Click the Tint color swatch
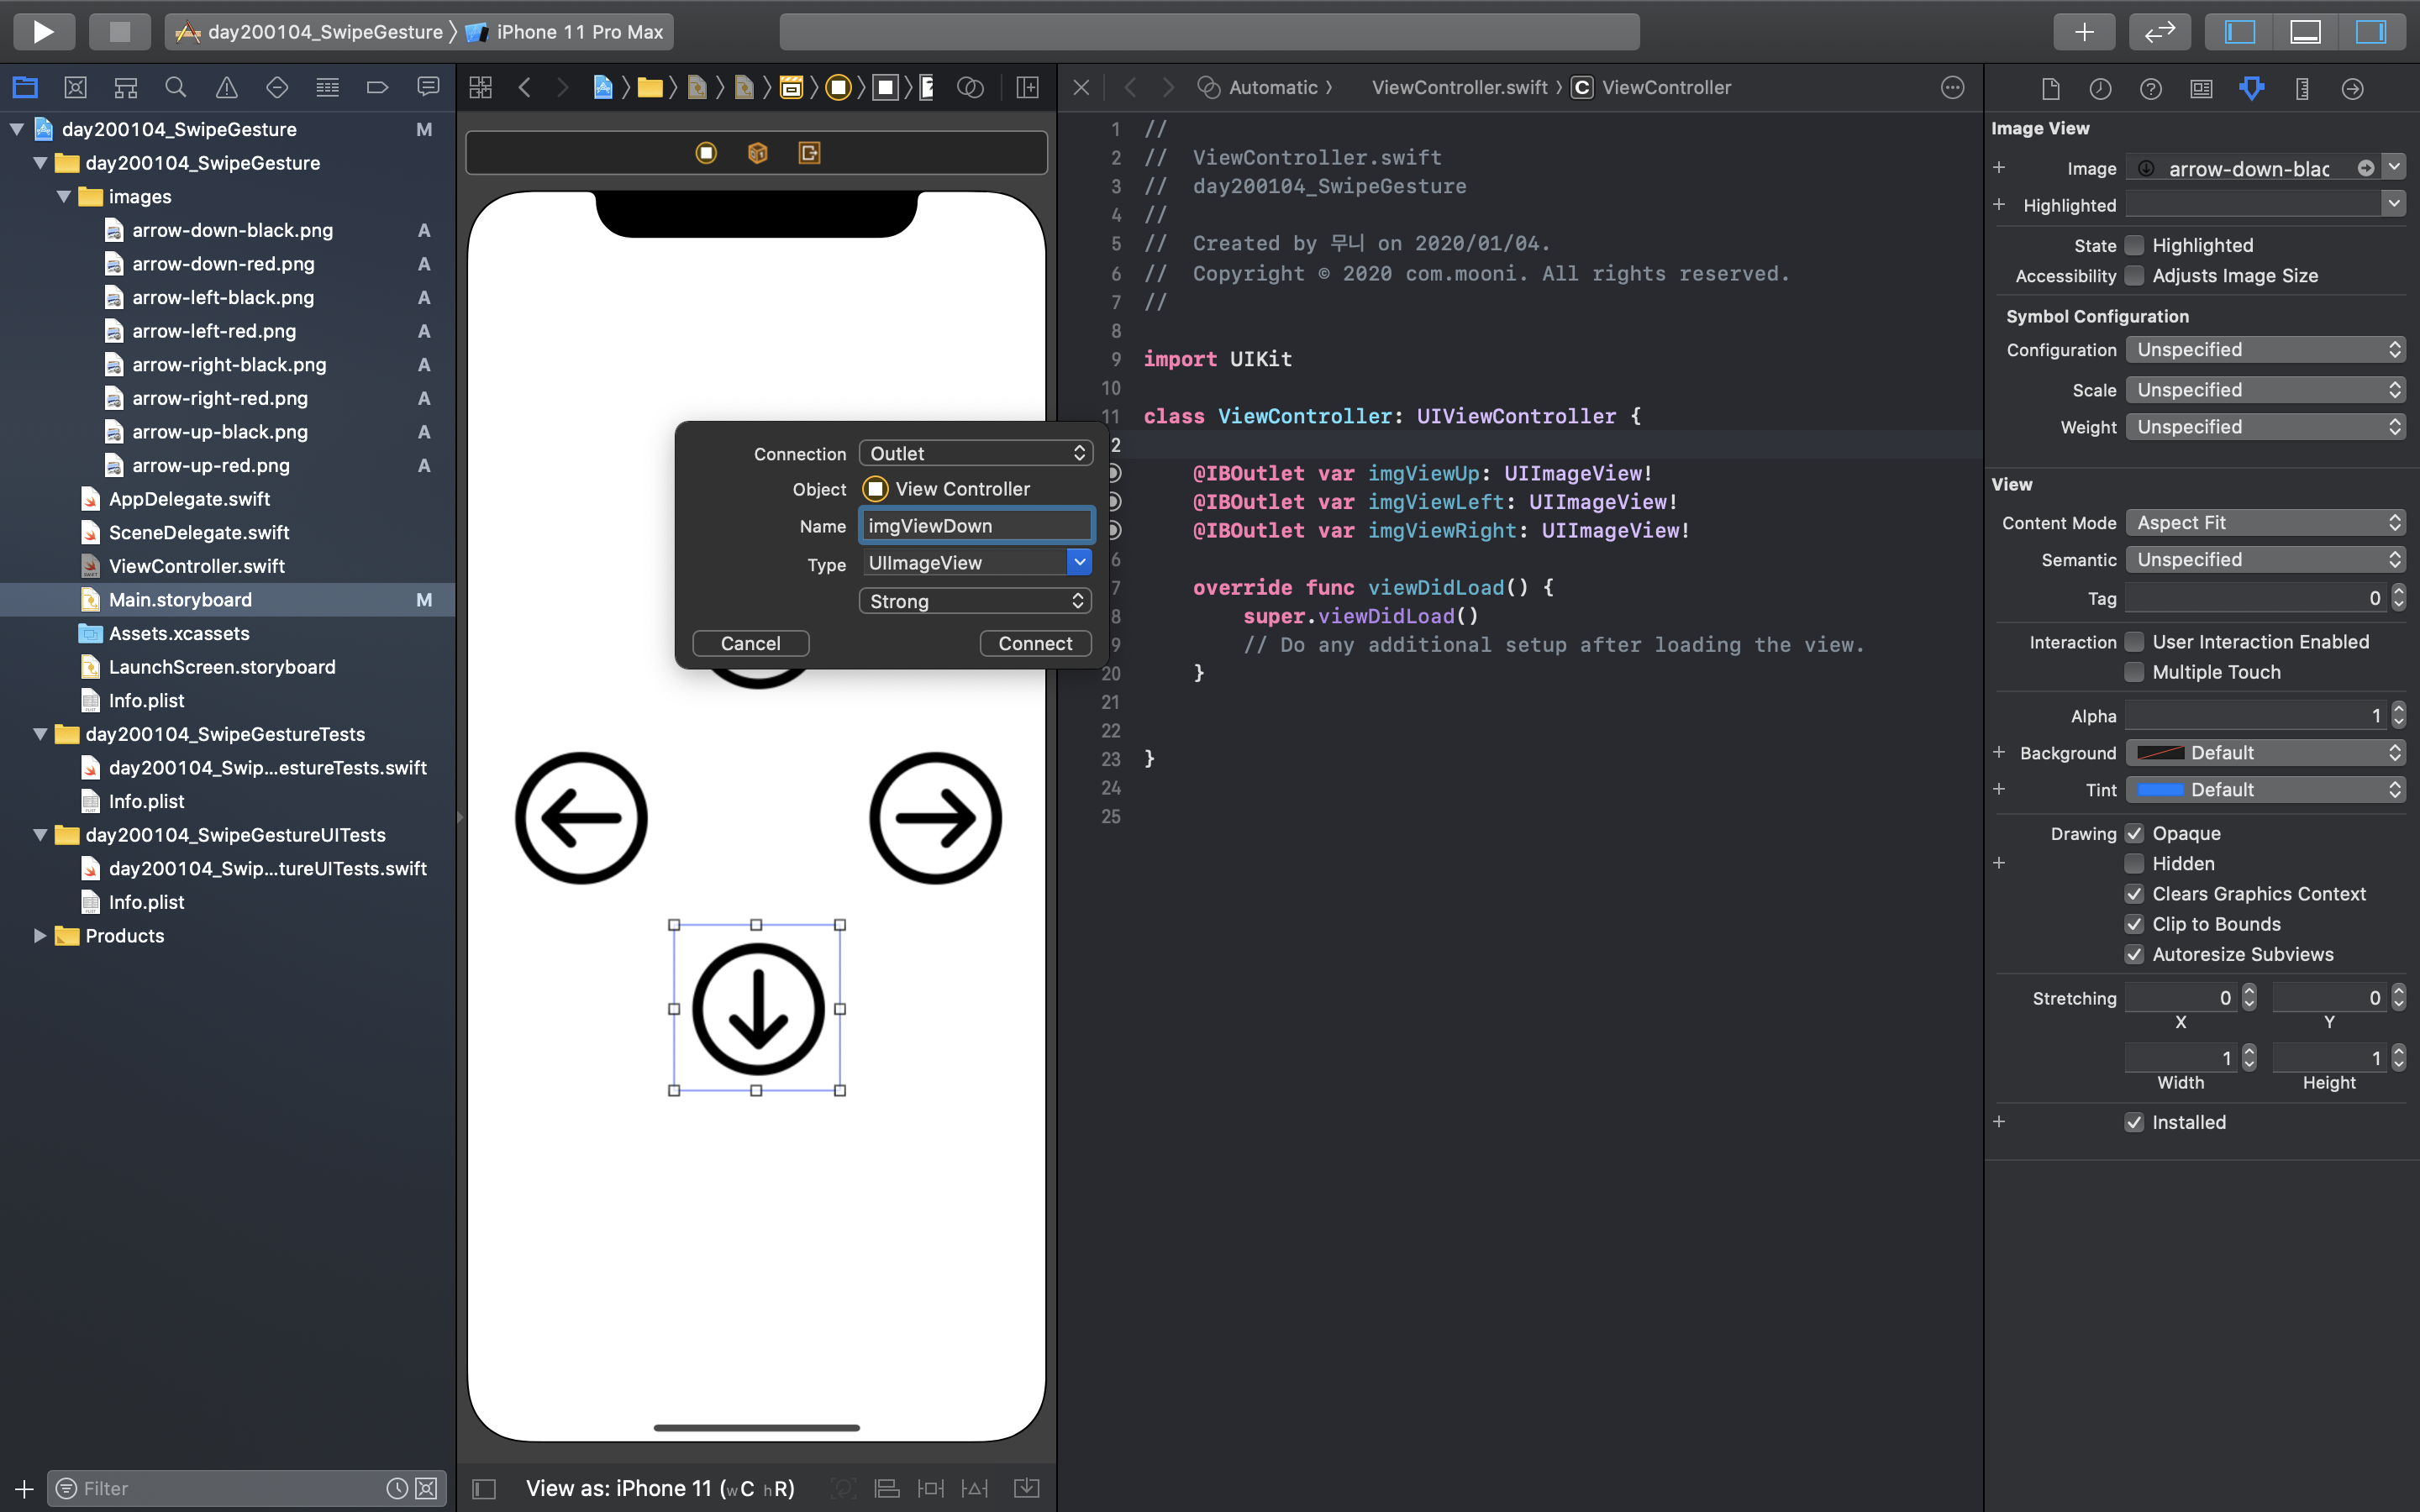 tap(2160, 790)
